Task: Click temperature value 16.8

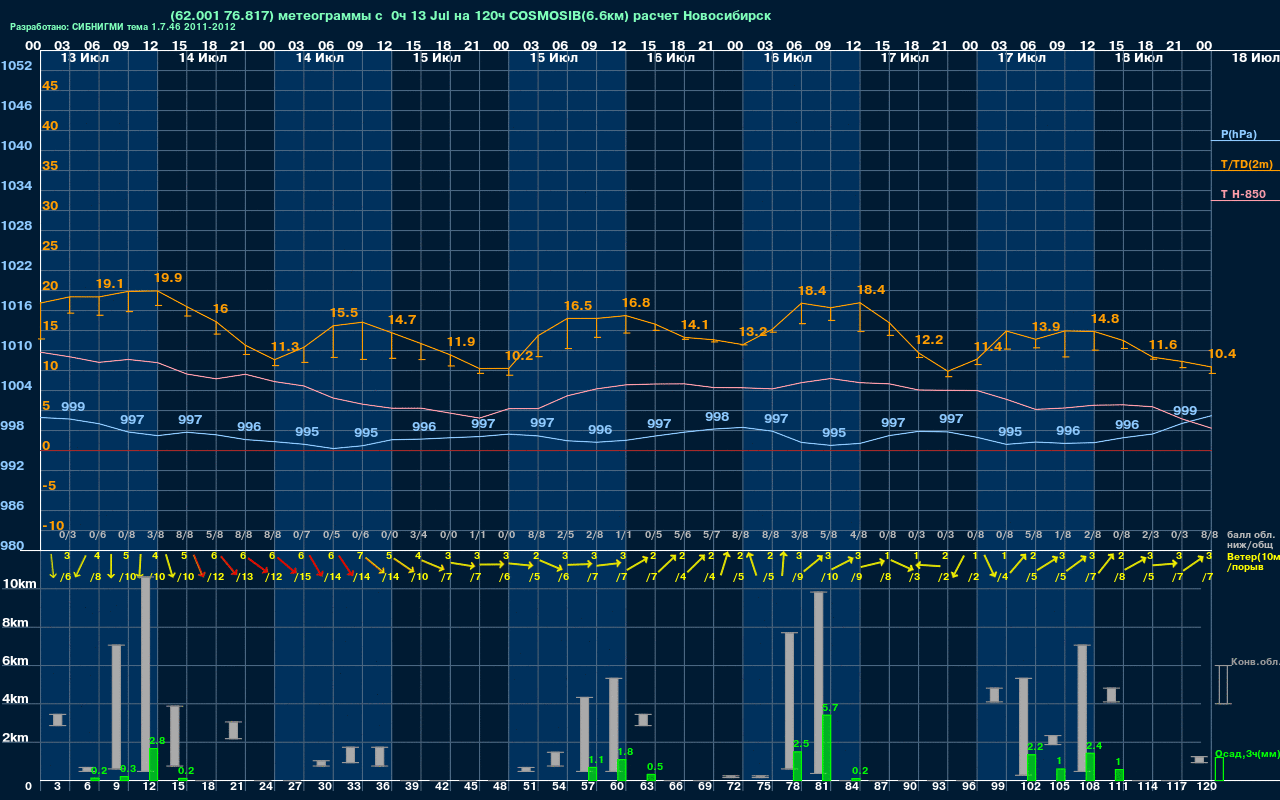Action: [x=636, y=303]
